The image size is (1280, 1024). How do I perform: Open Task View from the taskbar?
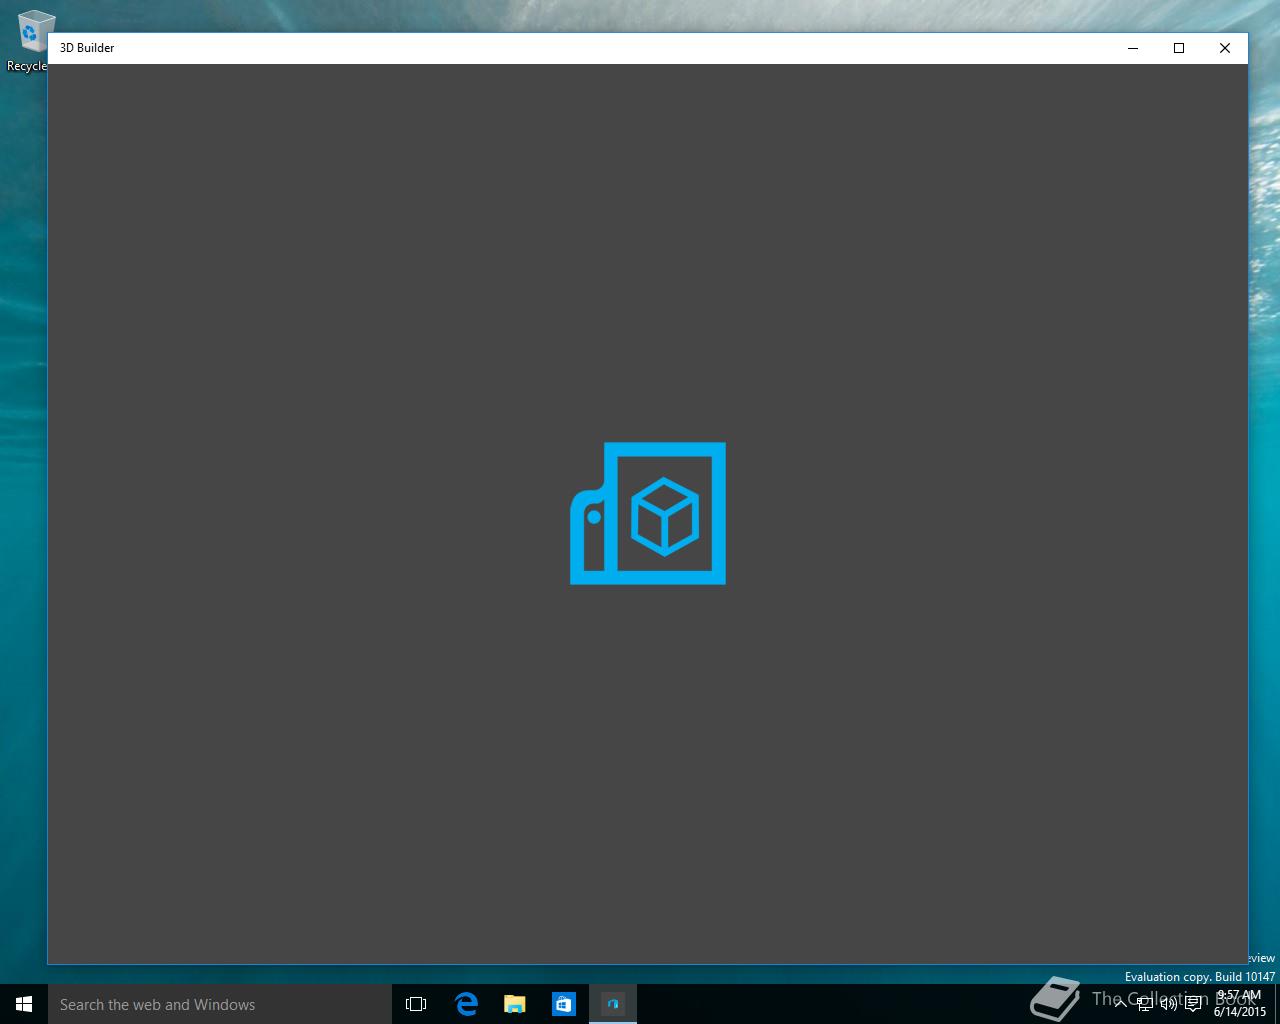click(x=416, y=1004)
